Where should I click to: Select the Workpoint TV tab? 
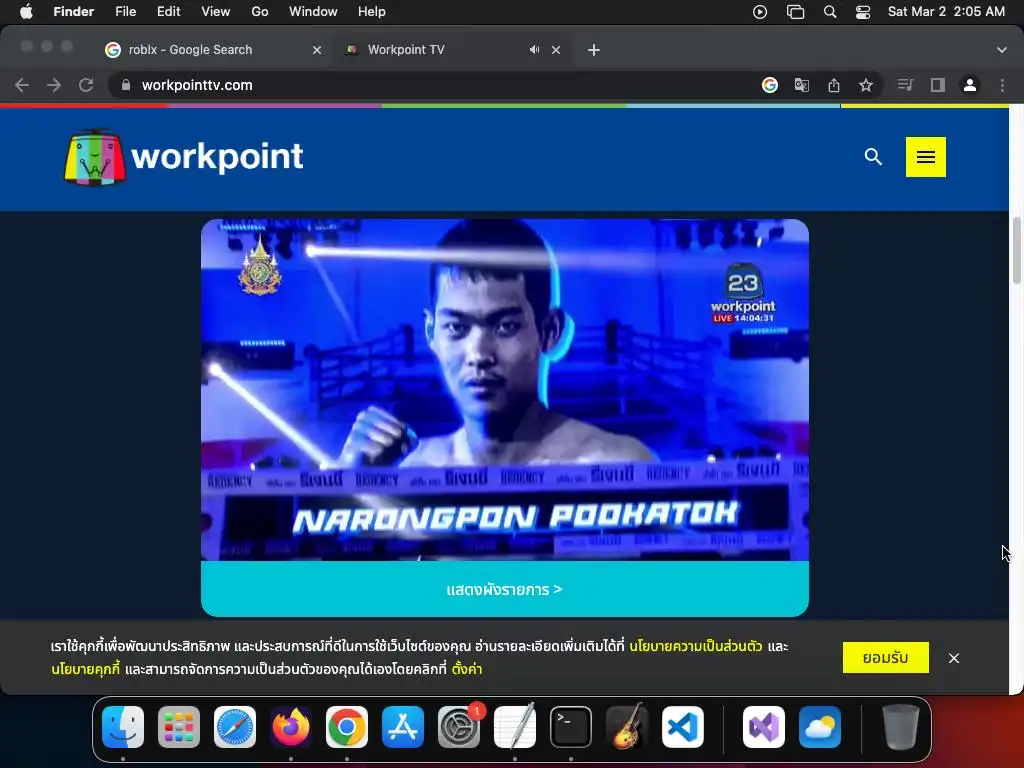coord(406,50)
